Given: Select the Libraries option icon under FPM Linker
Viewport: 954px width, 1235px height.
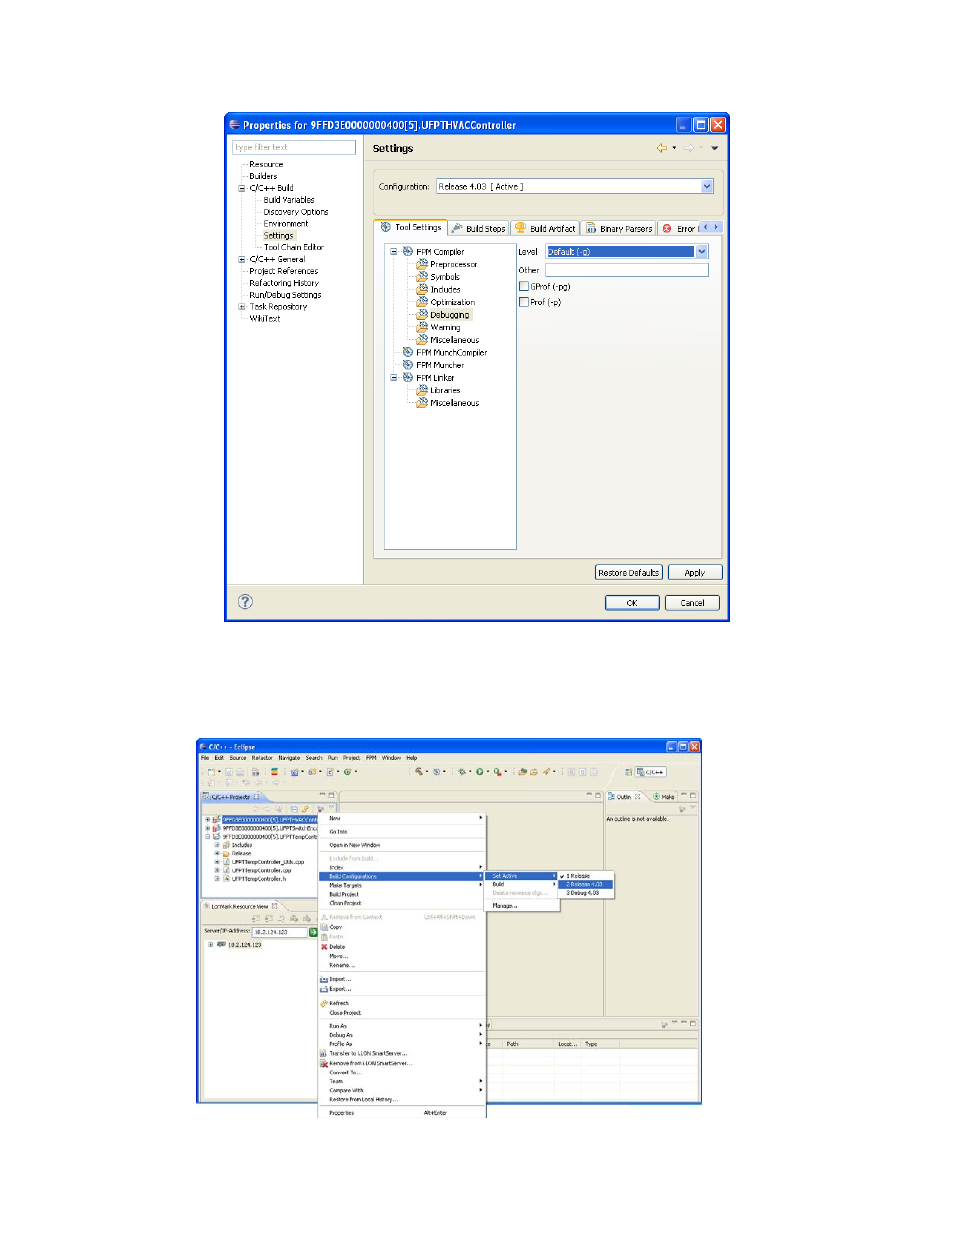Looking at the screenshot, I should click(x=422, y=390).
